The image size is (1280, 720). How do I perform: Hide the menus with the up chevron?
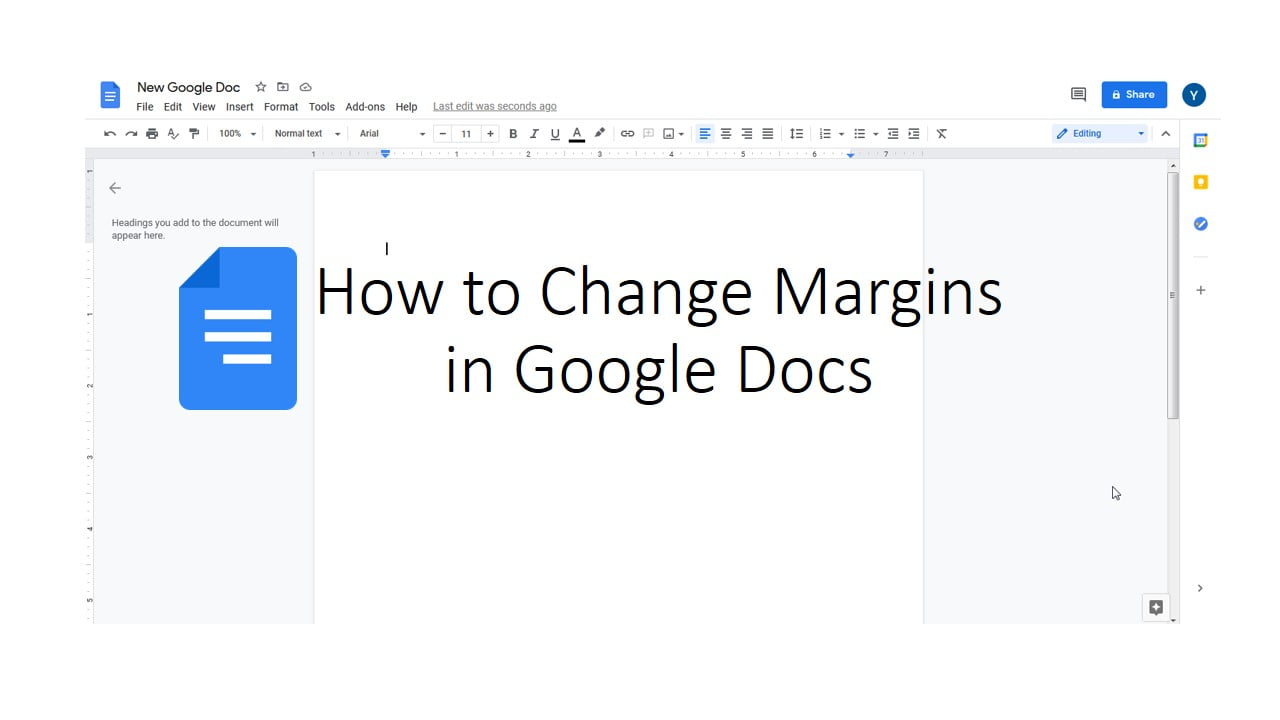tap(1165, 134)
